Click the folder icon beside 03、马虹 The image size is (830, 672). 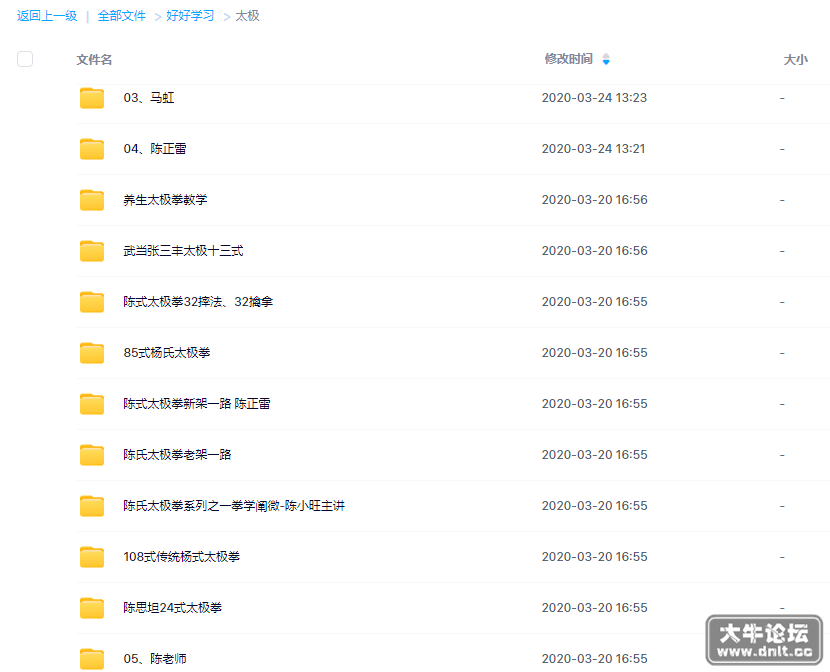92,98
